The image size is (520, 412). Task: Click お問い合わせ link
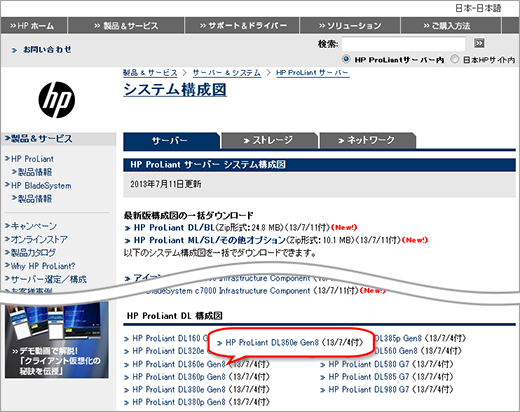(47, 50)
